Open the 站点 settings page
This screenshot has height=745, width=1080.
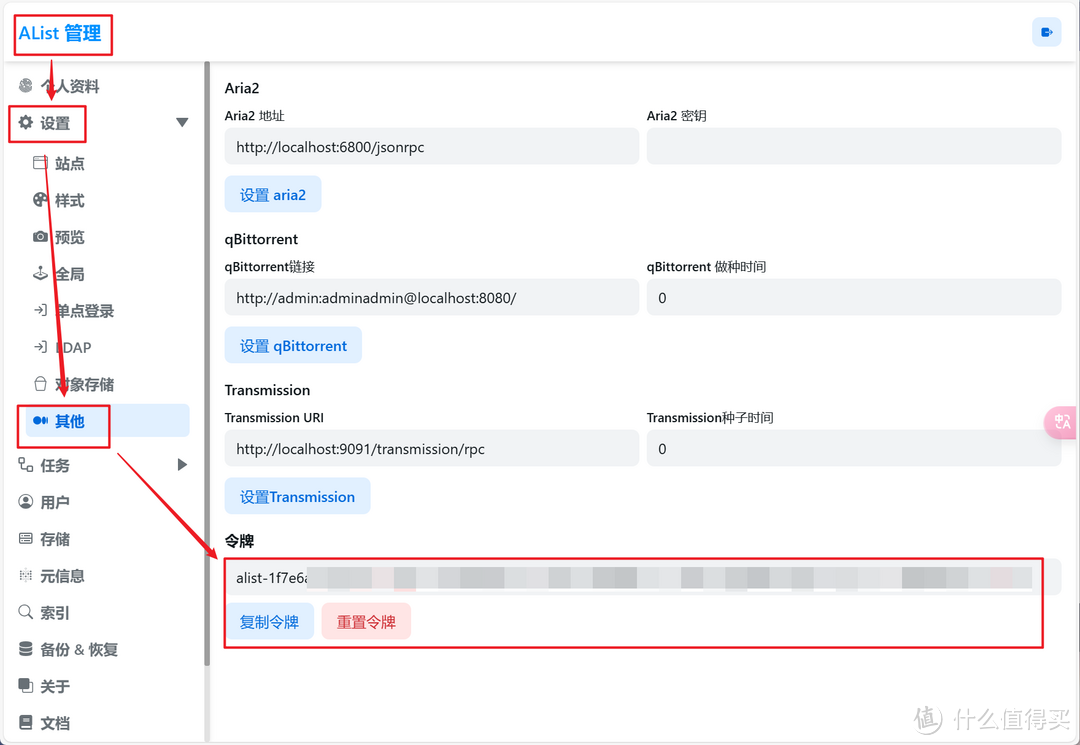(69, 164)
